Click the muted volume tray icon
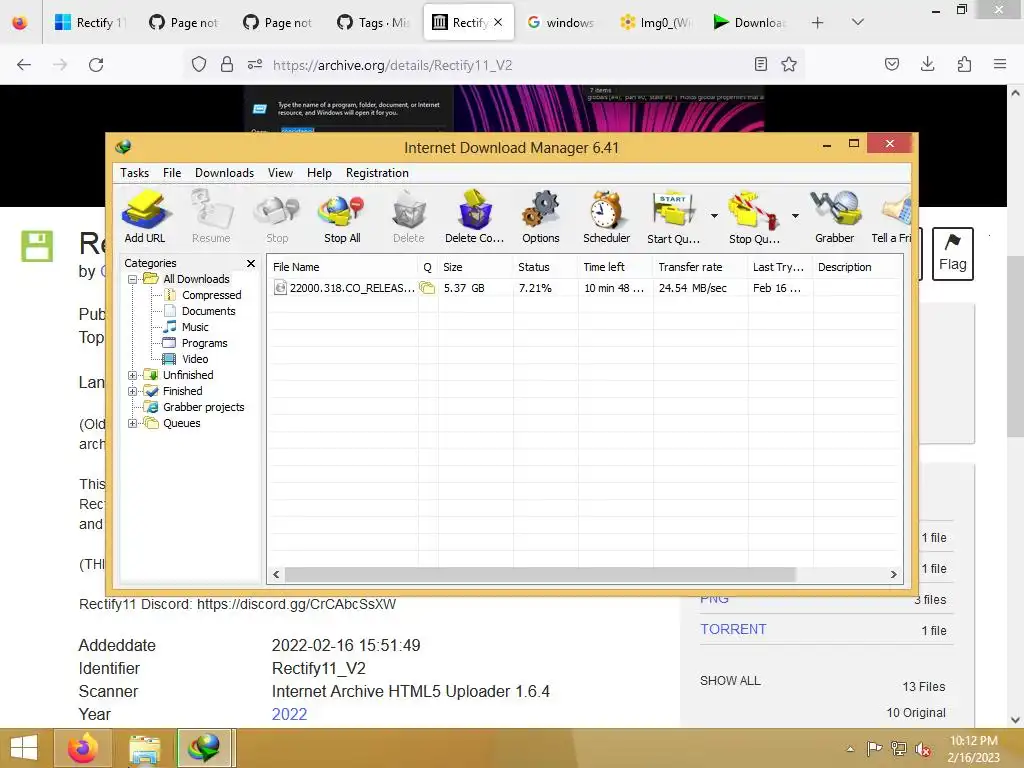Screen dimensions: 1024x768 coord(923,749)
